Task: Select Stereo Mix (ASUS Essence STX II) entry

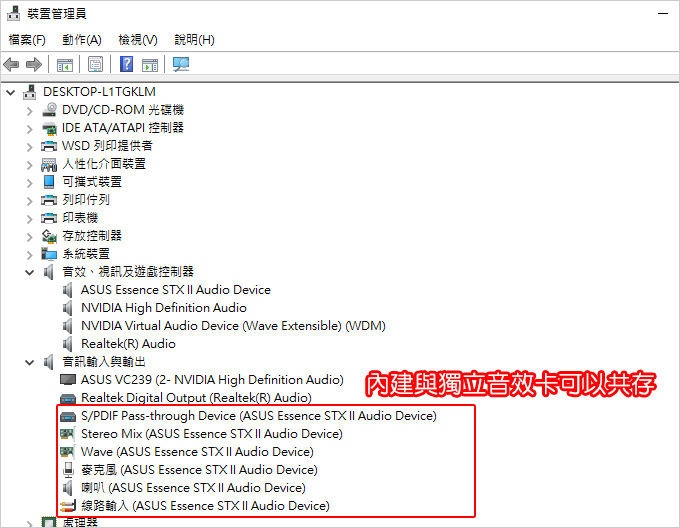Action: tap(212, 434)
